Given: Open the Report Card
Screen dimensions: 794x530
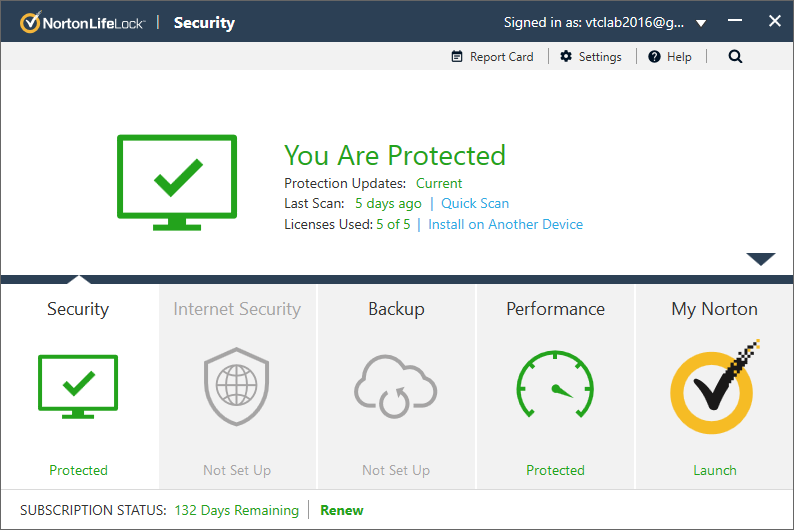Looking at the screenshot, I should point(492,57).
